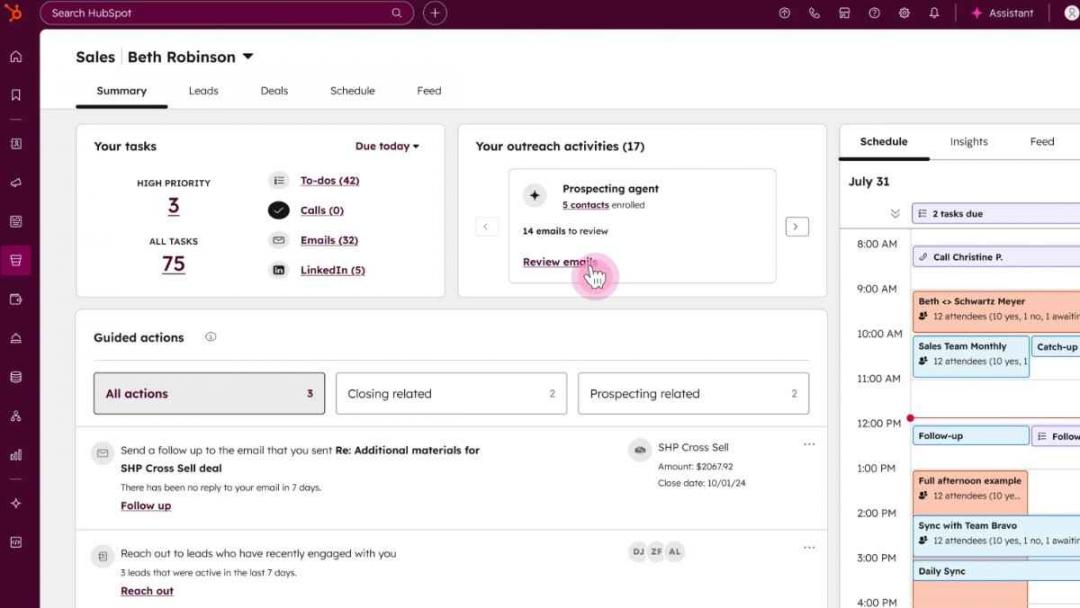Open the Service bell sidebar icon
Image resolution: width=1080 pixels, height=608 pixels.
pyautogui.click(x=16, y=338)
